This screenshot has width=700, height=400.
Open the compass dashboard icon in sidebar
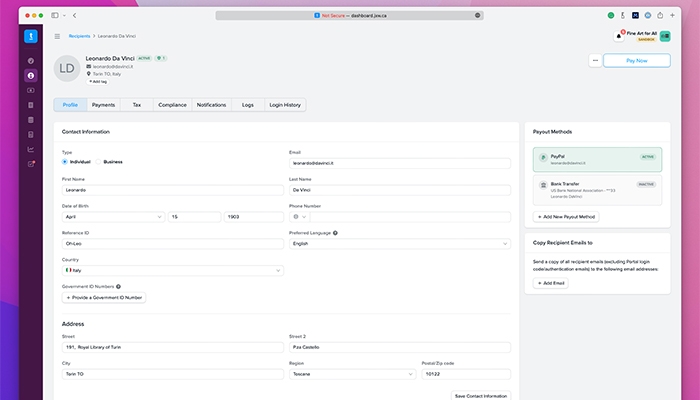(x=31, y=61)
